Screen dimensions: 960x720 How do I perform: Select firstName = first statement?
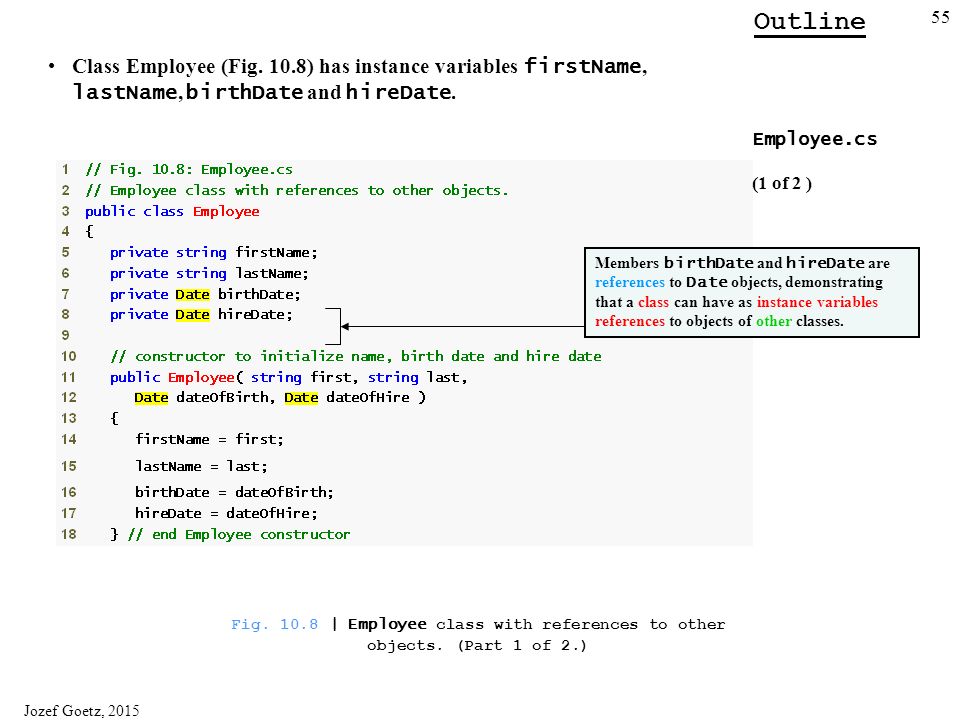[x=209, y=440]
